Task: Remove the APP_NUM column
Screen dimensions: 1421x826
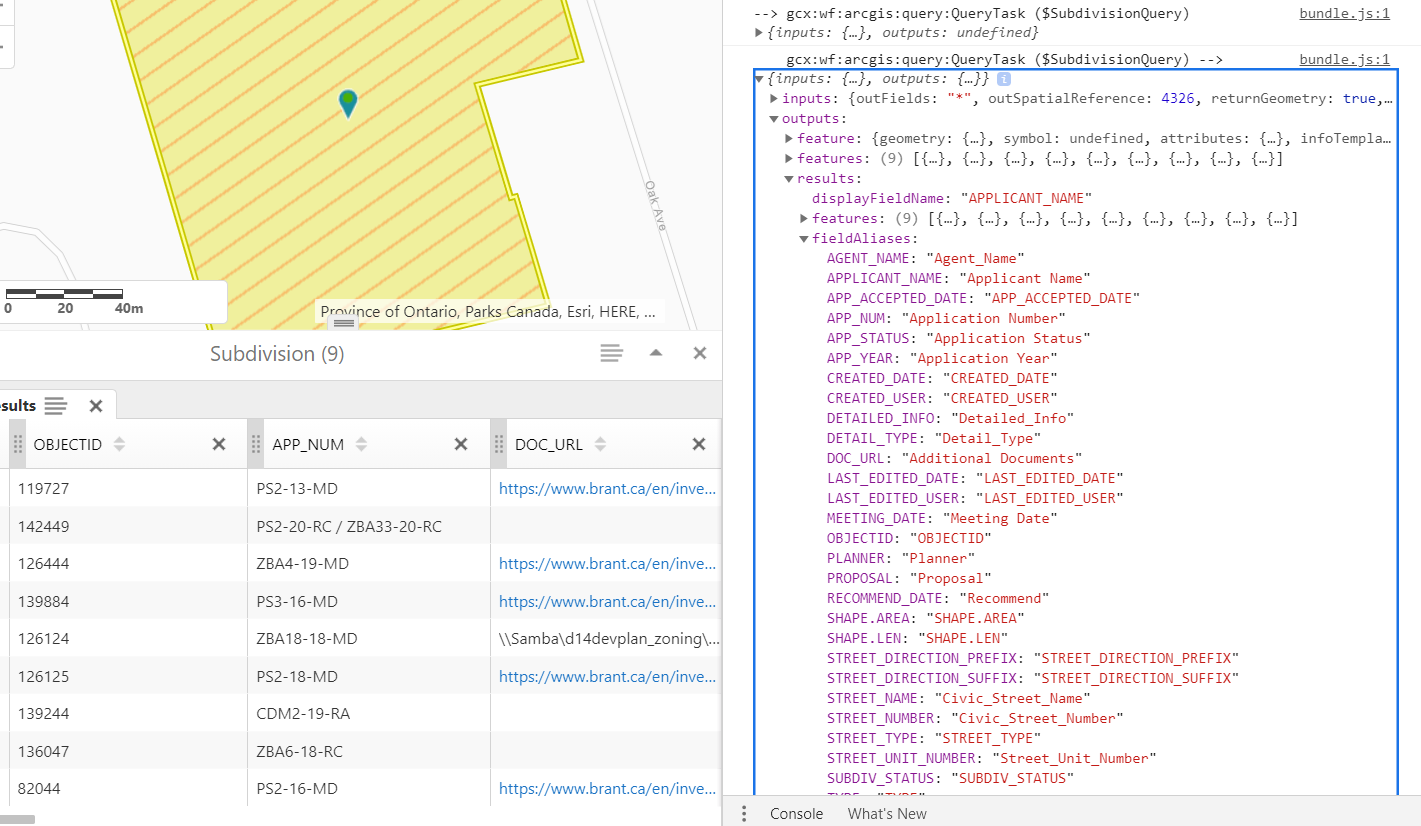Action: [x=461, y=444]
